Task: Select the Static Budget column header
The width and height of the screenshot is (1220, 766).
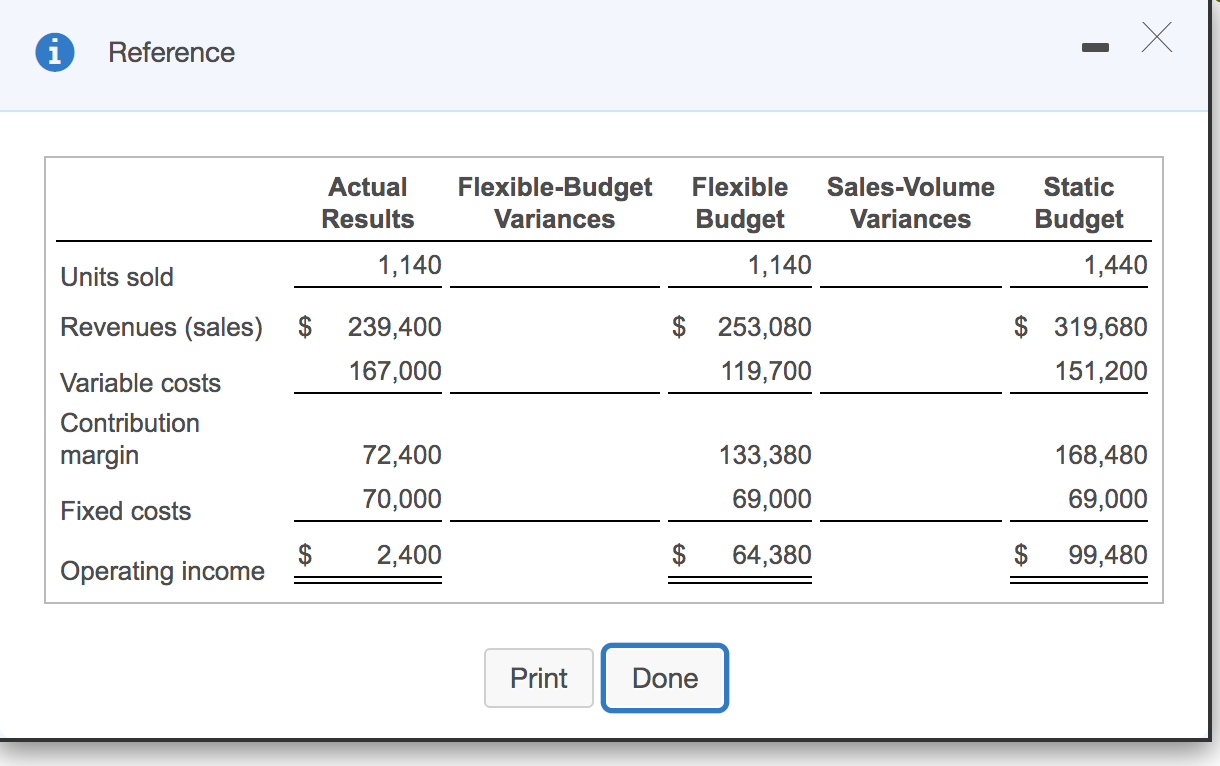Action: (x=1078, y=203)
